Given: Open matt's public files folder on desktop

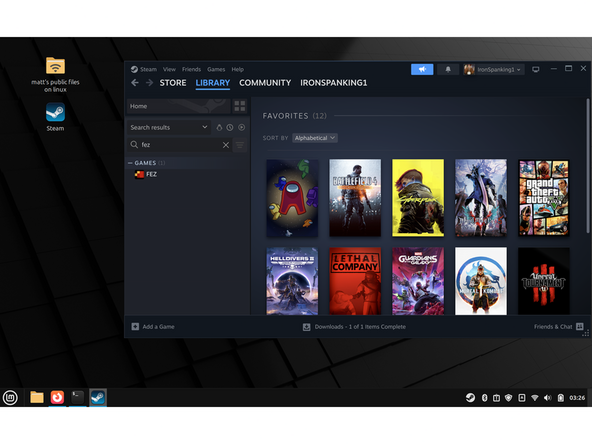Looking at the screenshot, I should coord(55,74).
